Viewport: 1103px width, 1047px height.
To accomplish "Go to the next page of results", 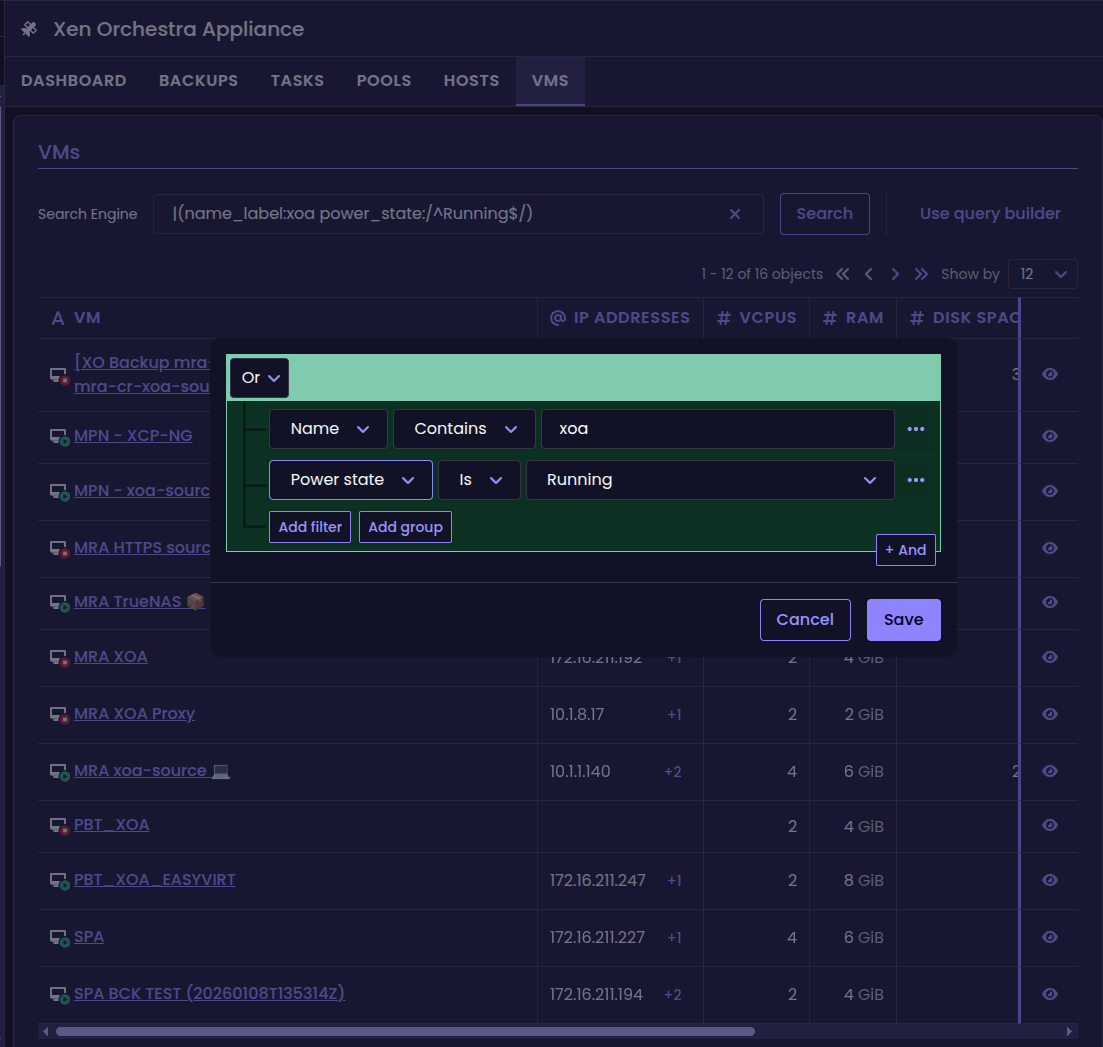I will [895, 274].
